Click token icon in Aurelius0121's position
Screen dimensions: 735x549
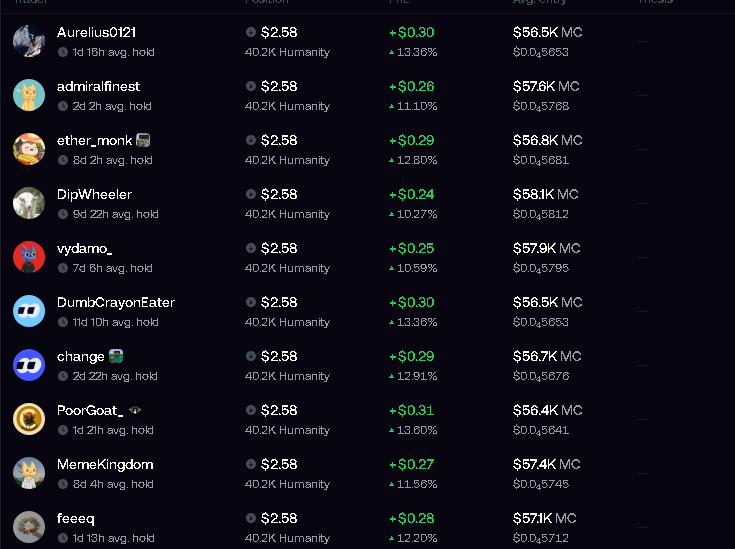point(251,32)
